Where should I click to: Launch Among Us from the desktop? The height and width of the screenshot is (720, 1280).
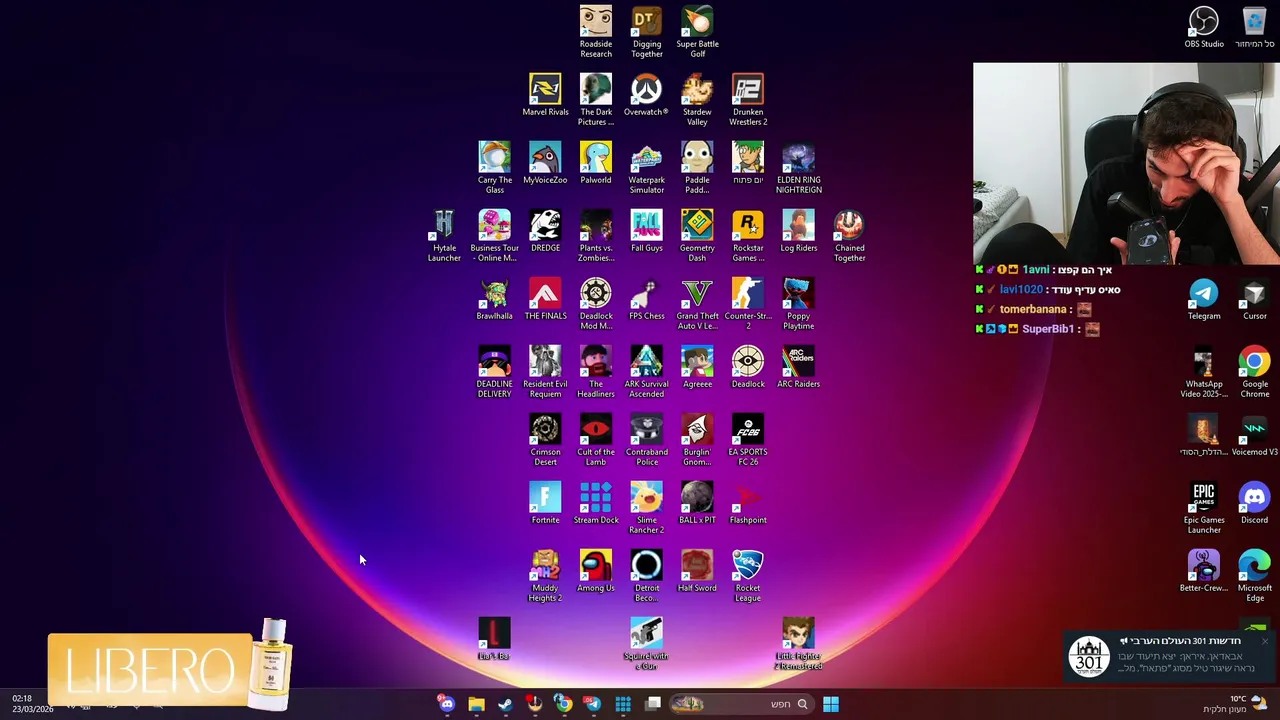(596, 571)
